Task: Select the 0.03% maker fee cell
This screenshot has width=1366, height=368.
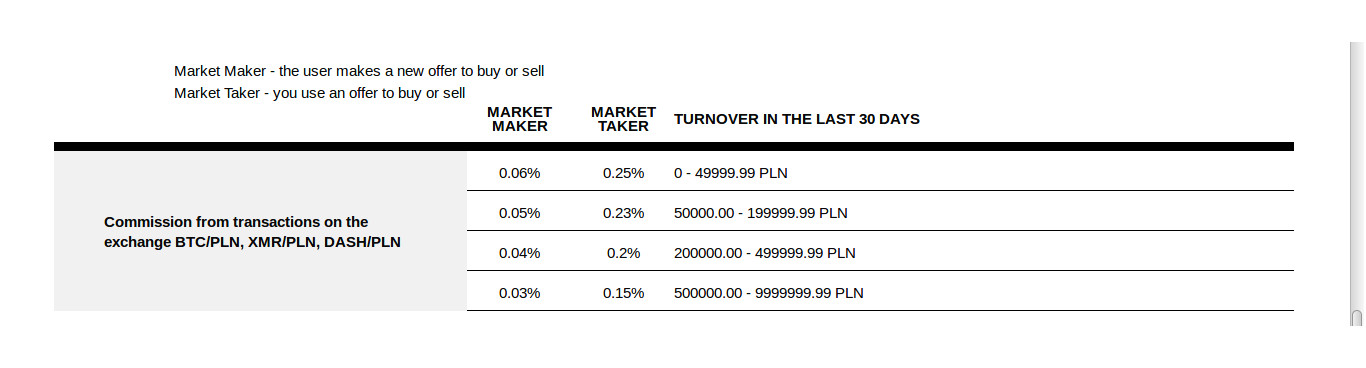Action: click(x=519, y=293)
